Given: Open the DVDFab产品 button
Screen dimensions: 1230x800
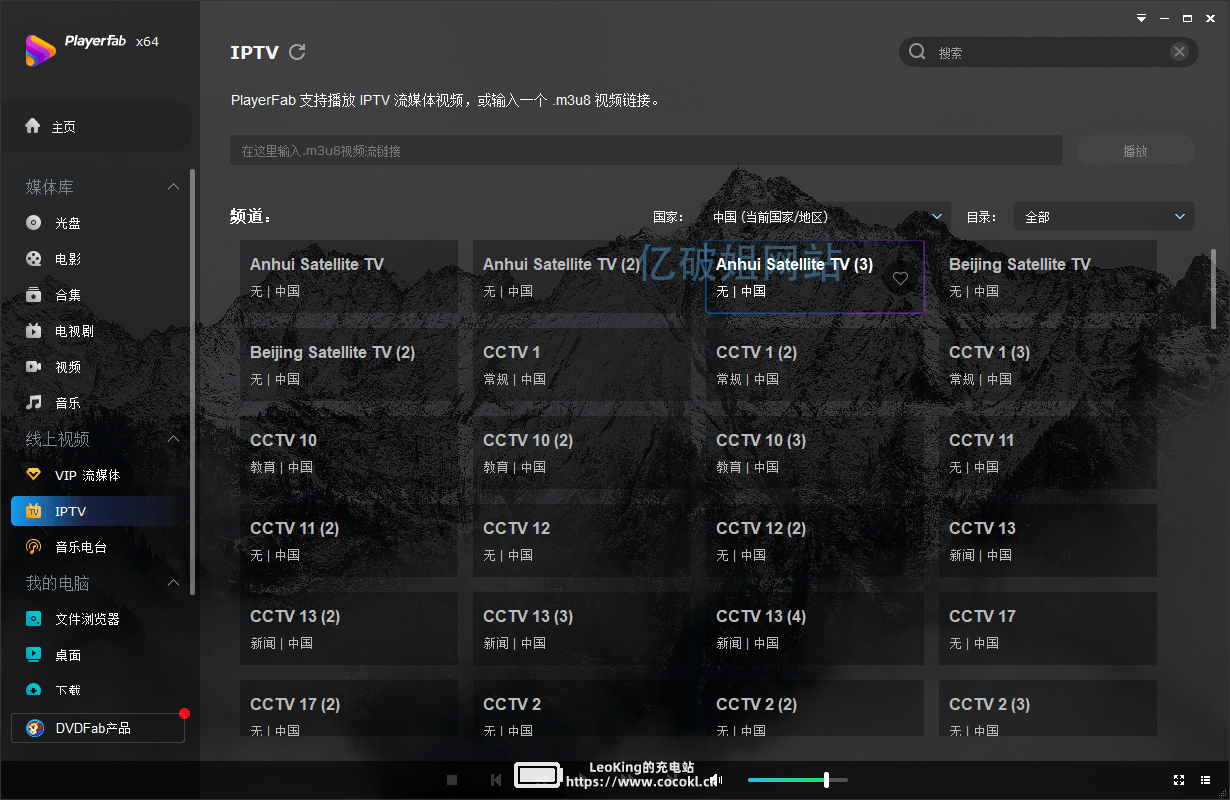Looking at the screenshot, I should click(98, 728).
